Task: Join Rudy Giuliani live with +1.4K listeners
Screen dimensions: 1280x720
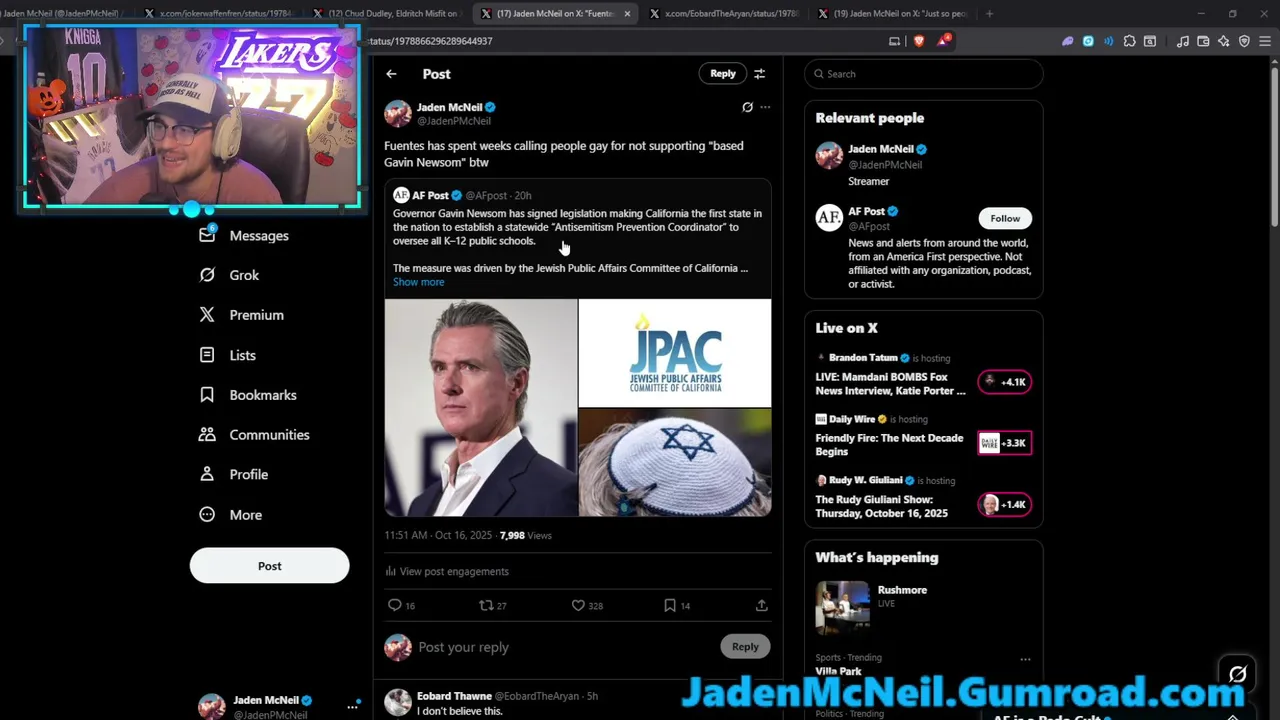Action: 1005,504
